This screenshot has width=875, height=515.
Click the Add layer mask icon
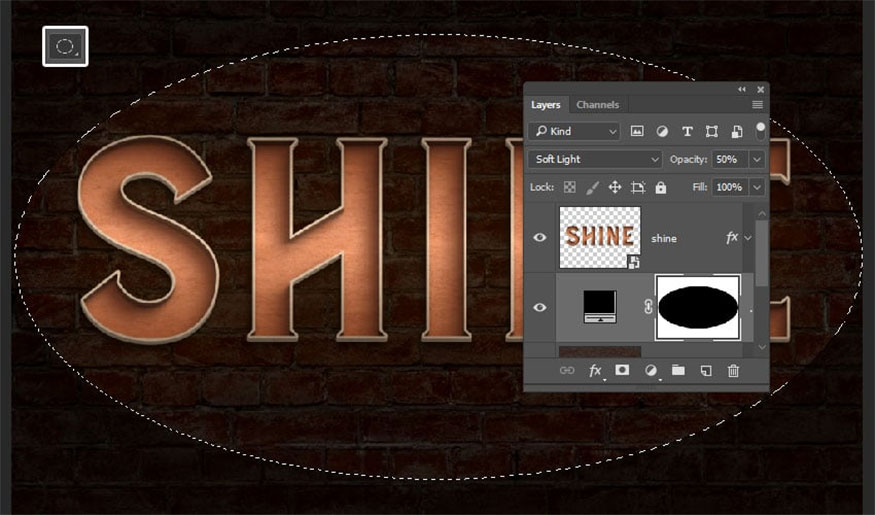point(622,371)
